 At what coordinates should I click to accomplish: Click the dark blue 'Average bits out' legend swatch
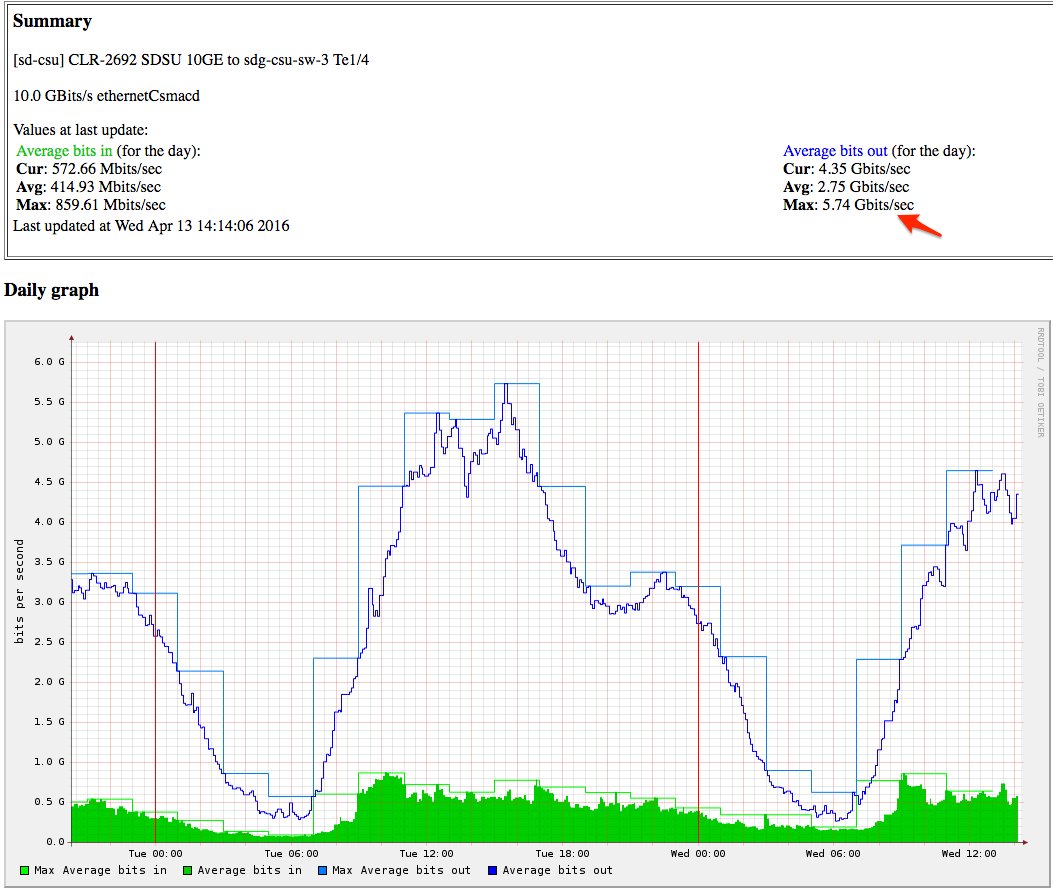pos(492,871)
